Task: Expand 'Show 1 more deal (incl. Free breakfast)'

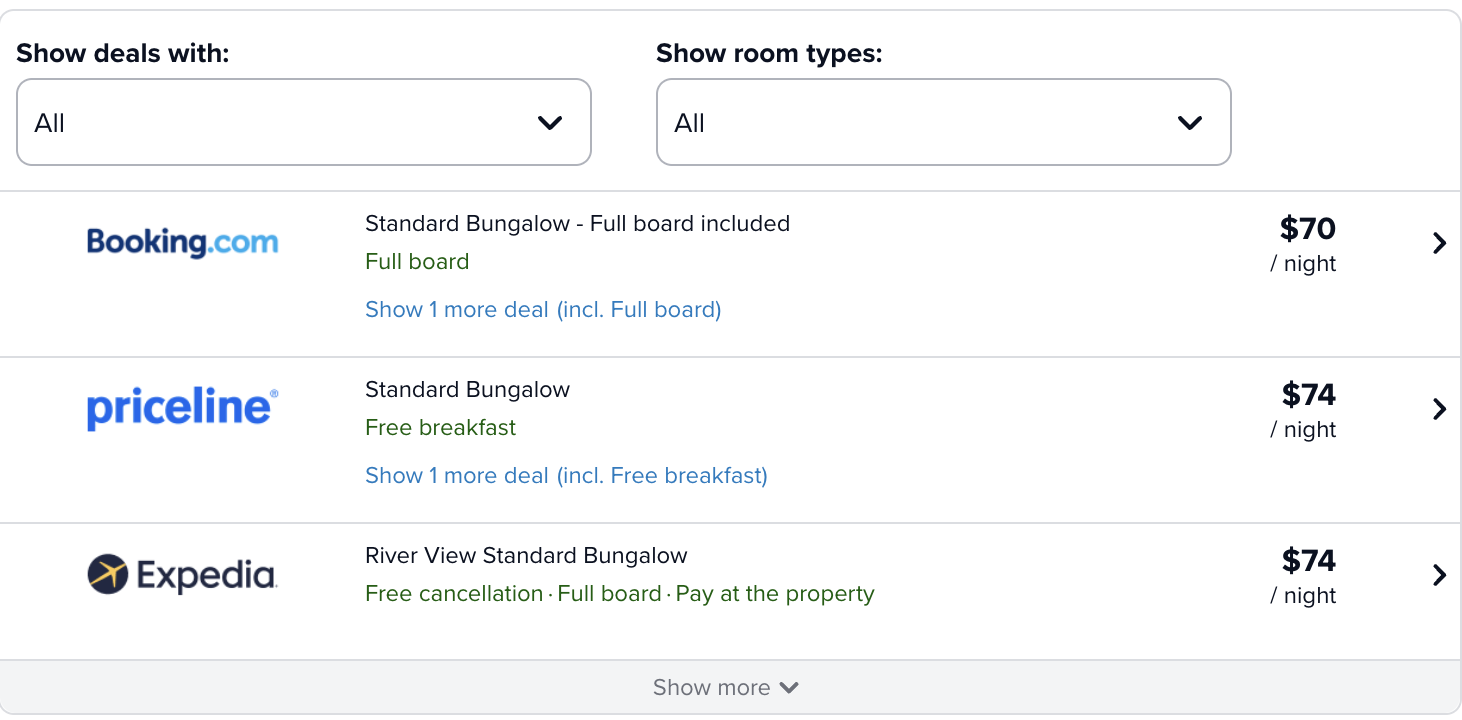Action: (x=566, y=476)
